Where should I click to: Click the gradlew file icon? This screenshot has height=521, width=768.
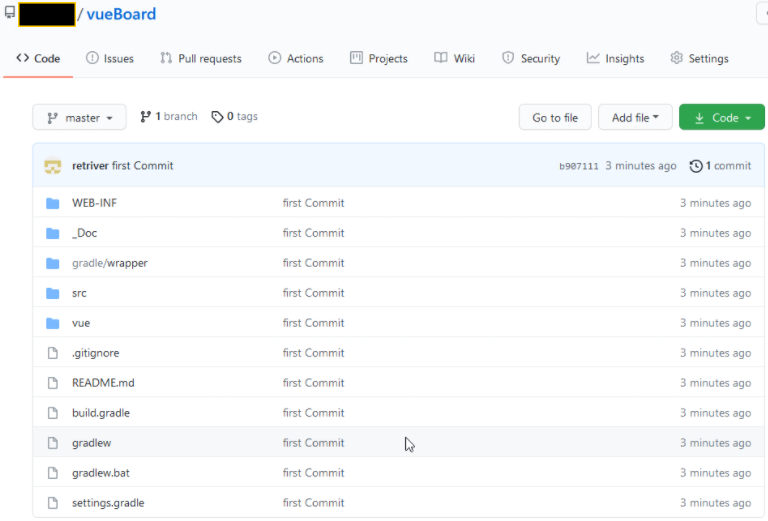(x=52, y=443)
